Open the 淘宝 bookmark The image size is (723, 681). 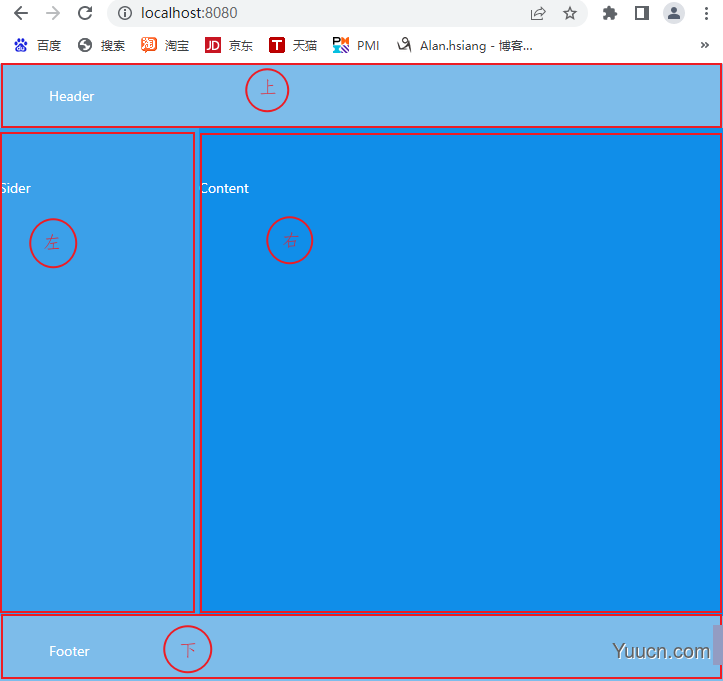(x=165, y=45)
